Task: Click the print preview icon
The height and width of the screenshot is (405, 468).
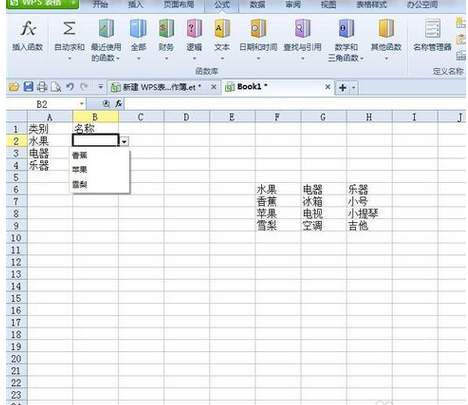Action: point(56,87)
